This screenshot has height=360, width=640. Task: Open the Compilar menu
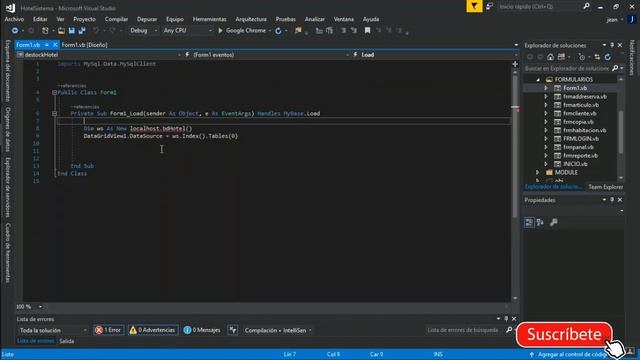pyautogui.click(x=116, y=19)
